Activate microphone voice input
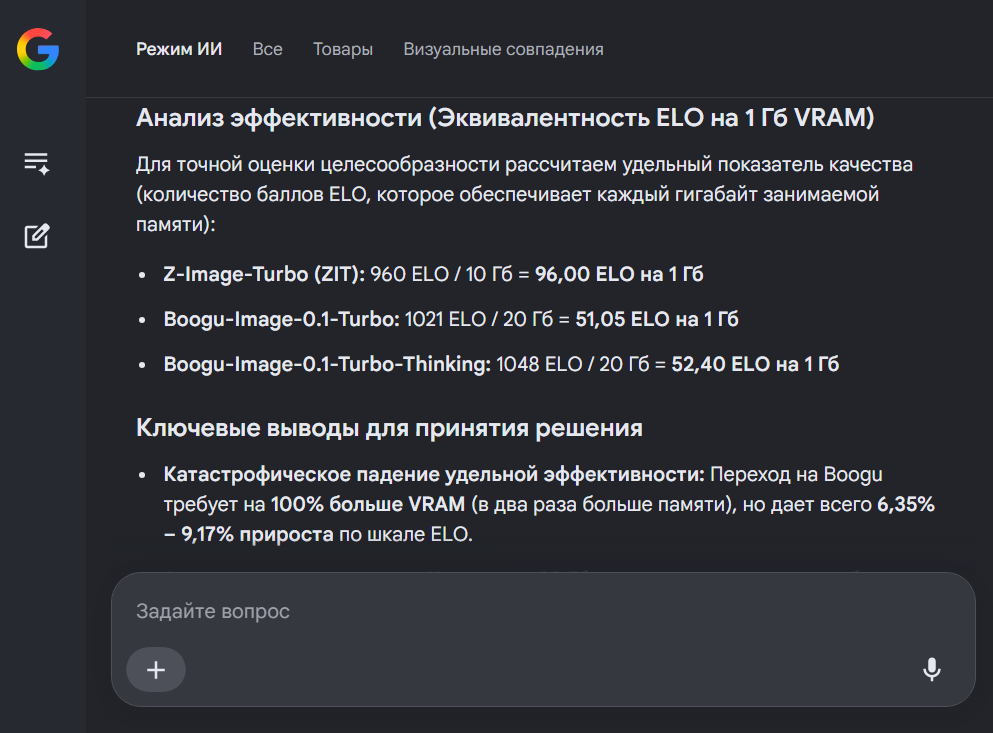Viewport: 993px width, 733px height. click(932, 669)
